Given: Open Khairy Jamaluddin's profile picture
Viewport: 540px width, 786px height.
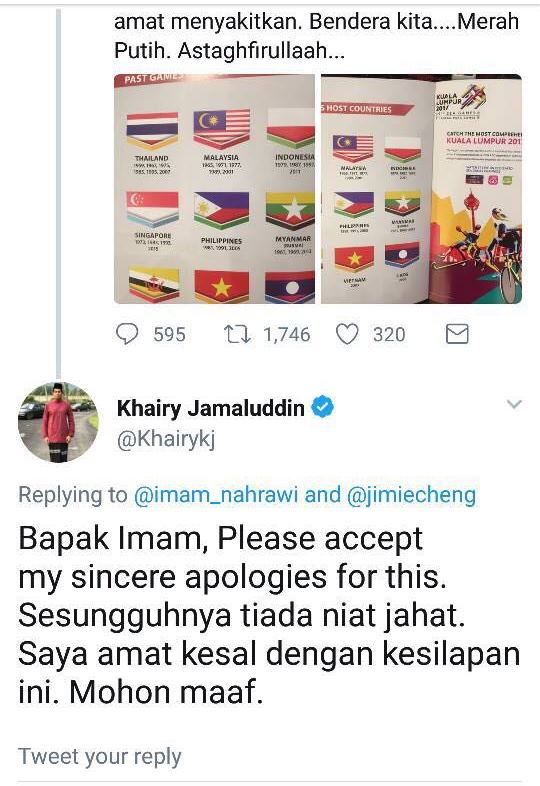Looking at the screenshot, I should tap(58, 422).
